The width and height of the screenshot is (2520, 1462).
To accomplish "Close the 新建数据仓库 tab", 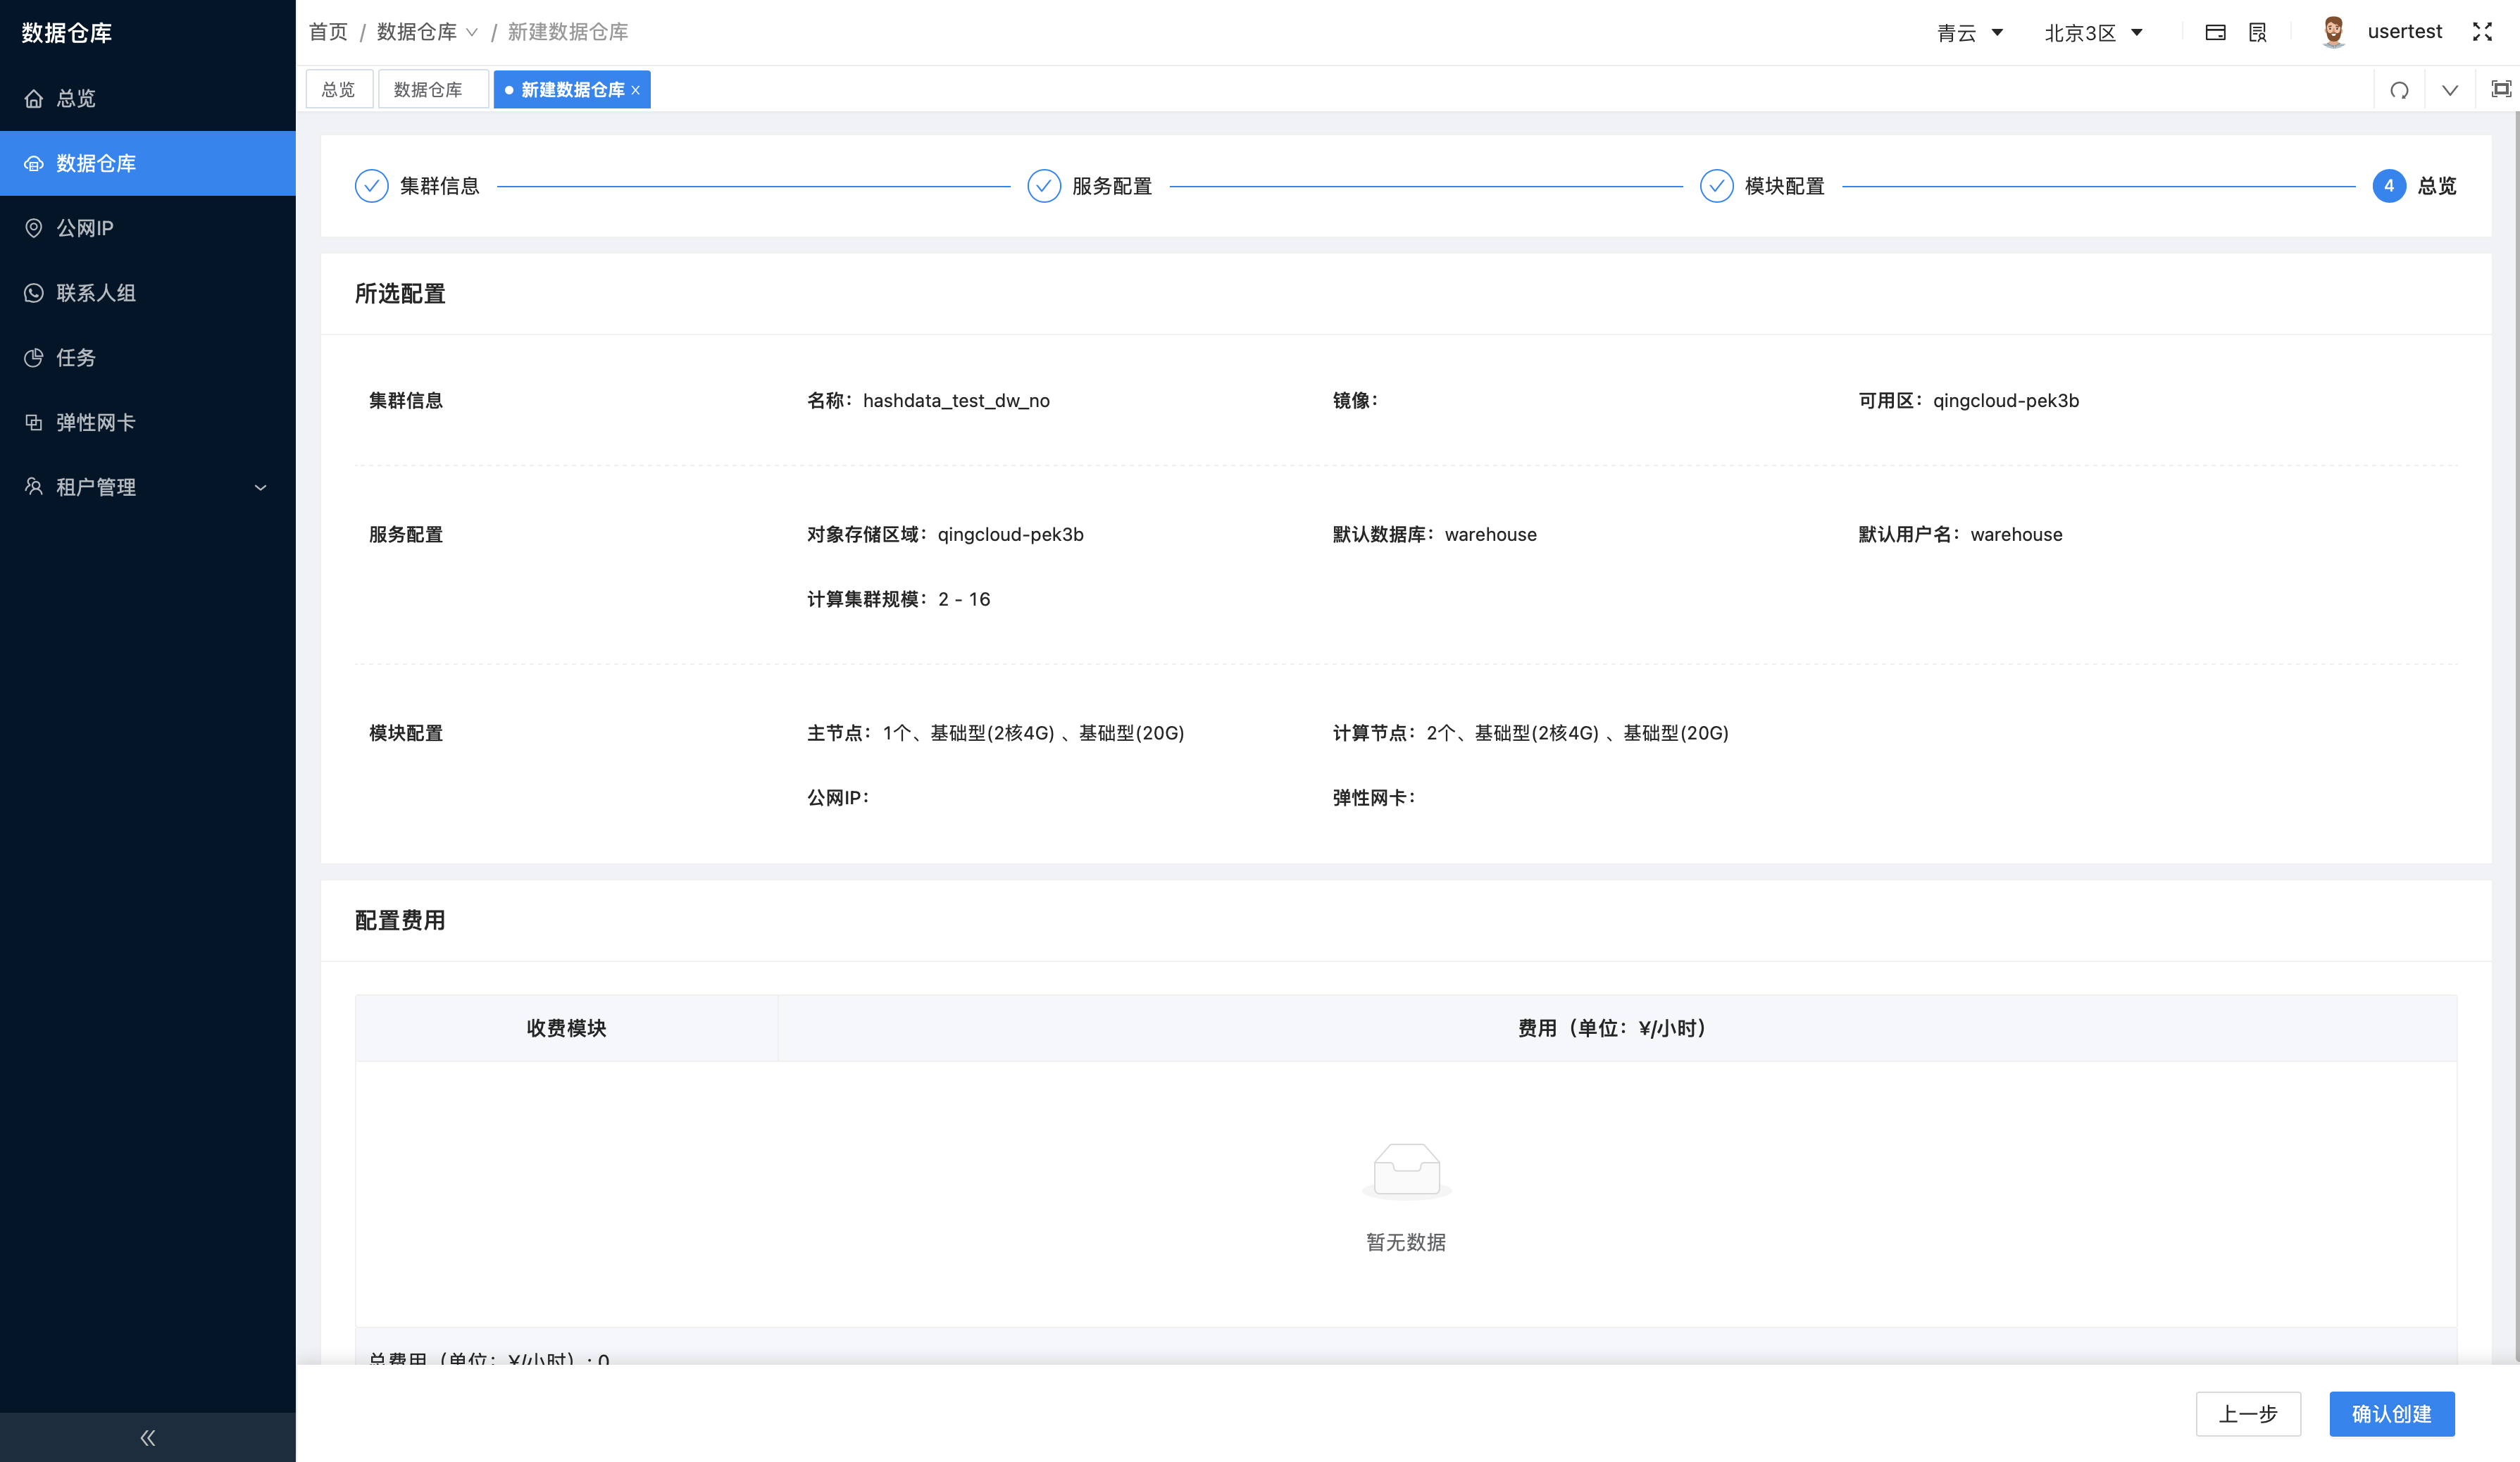I will 635,90.
